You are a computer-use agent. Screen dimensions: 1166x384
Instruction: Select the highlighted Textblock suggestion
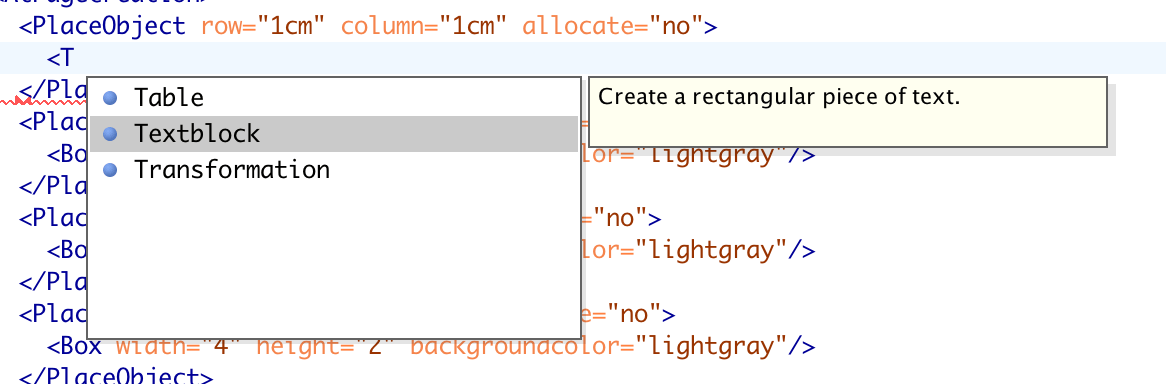(334, 134)
